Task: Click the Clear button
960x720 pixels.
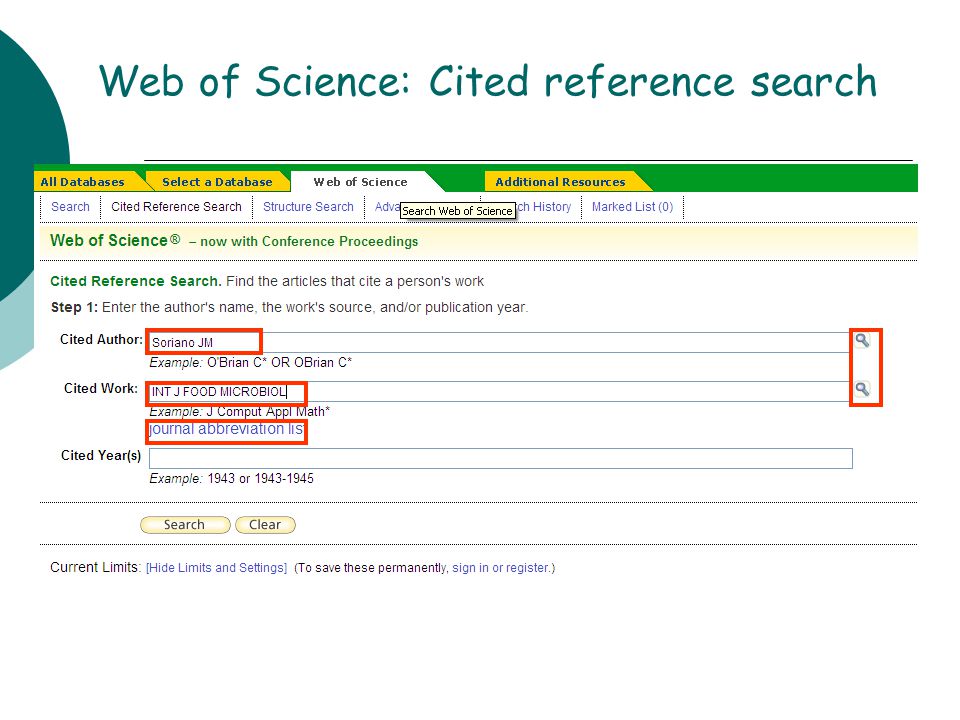Action: tap(265, 525)
